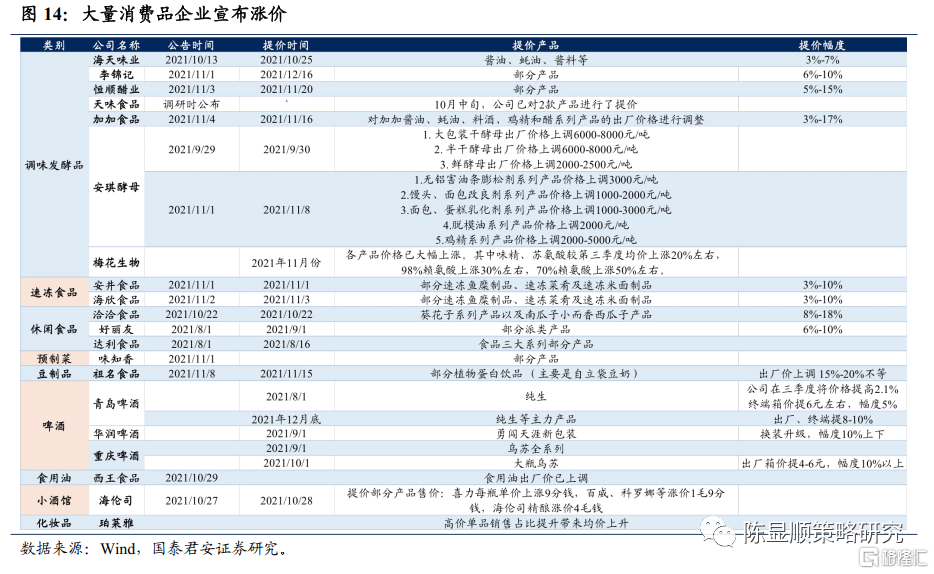The height and width of the screenshot is (574, 934).
Task: Select the 安琪酵母 company cell
Action: [x=115, y=187]
